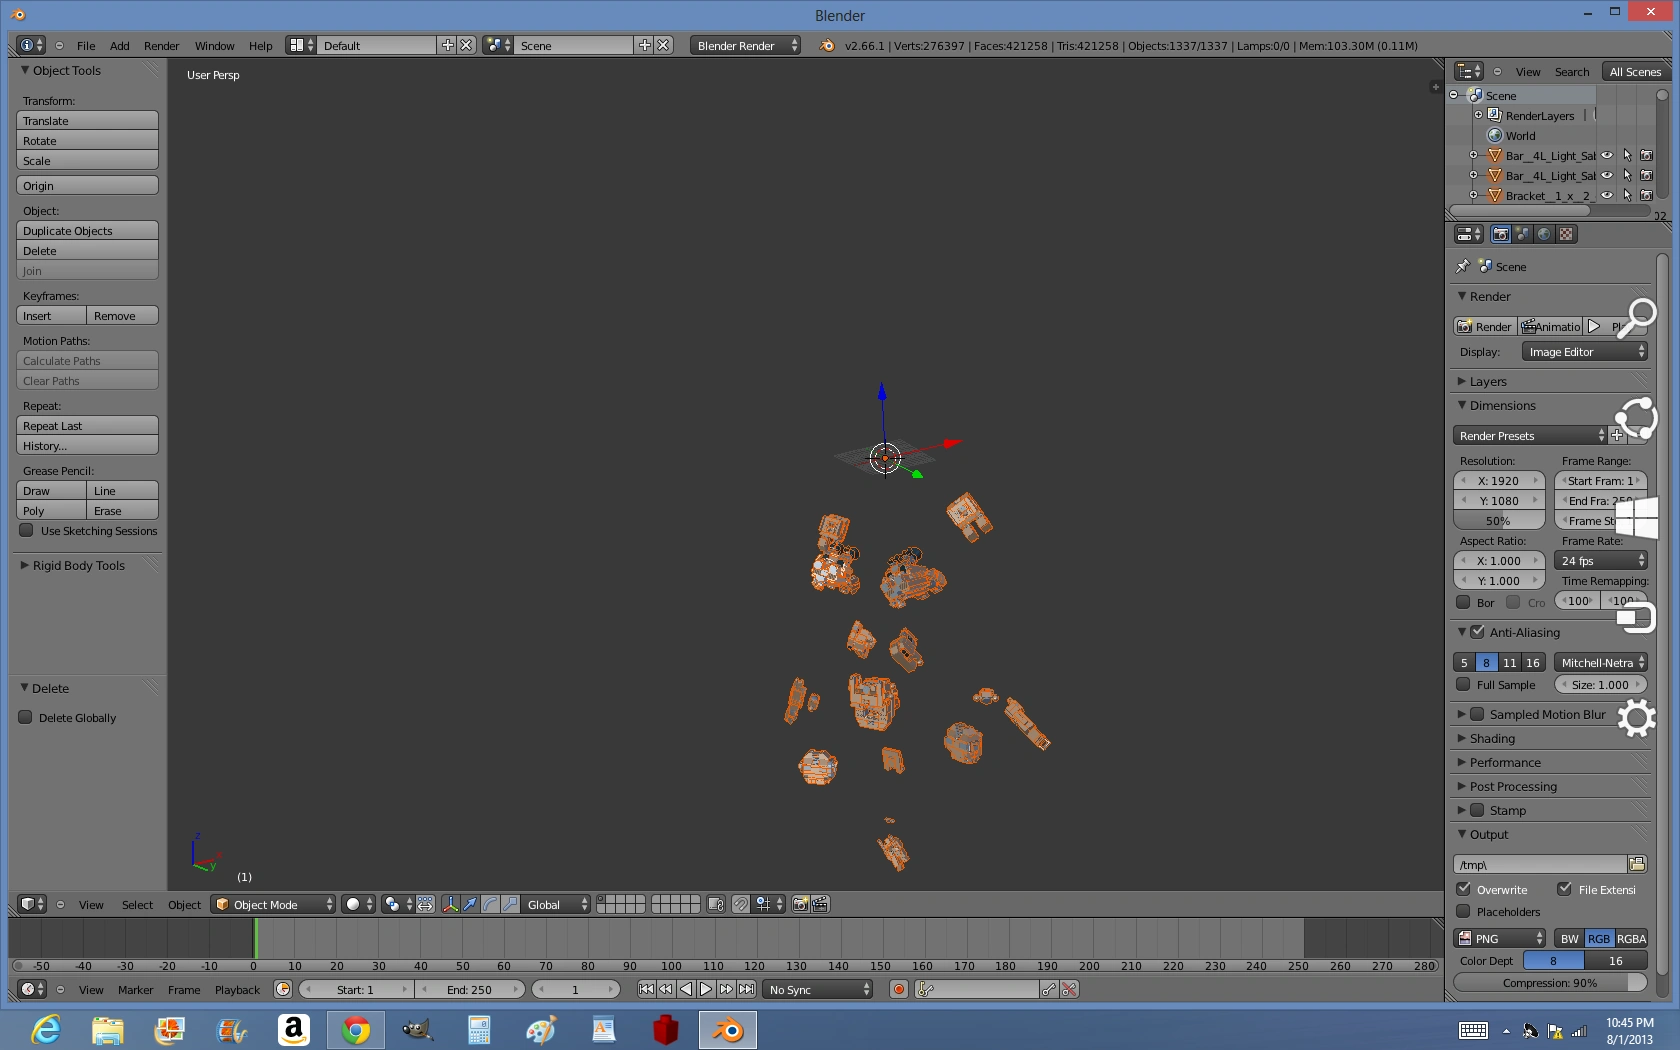Toggle the Stamp checkbox

(1477, 810)
